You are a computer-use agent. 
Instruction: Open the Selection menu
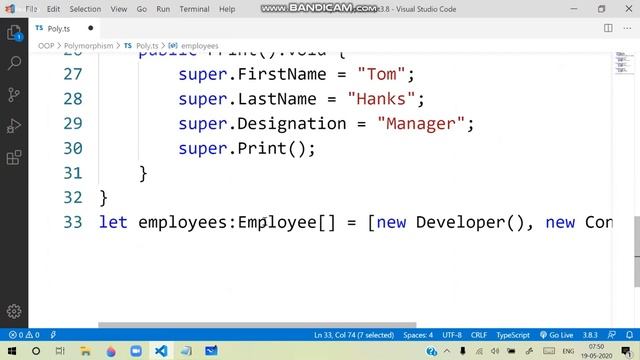pos(85,9)
